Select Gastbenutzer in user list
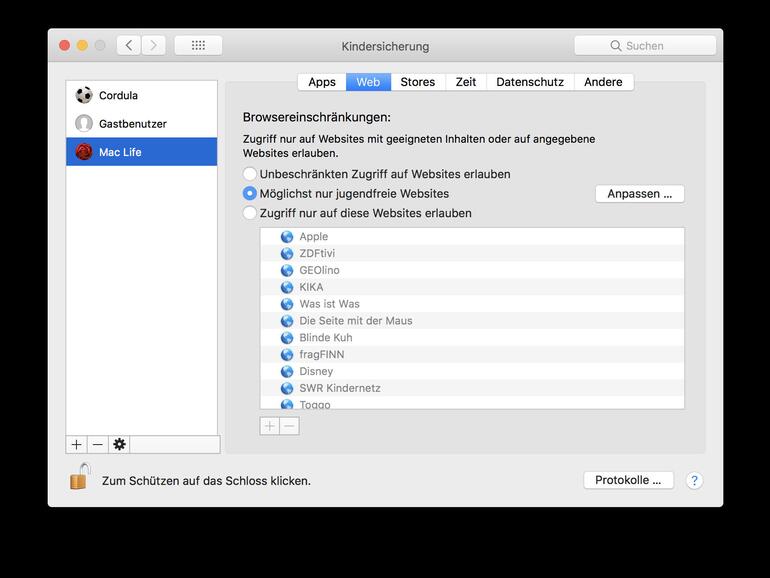 pos(141,123)
